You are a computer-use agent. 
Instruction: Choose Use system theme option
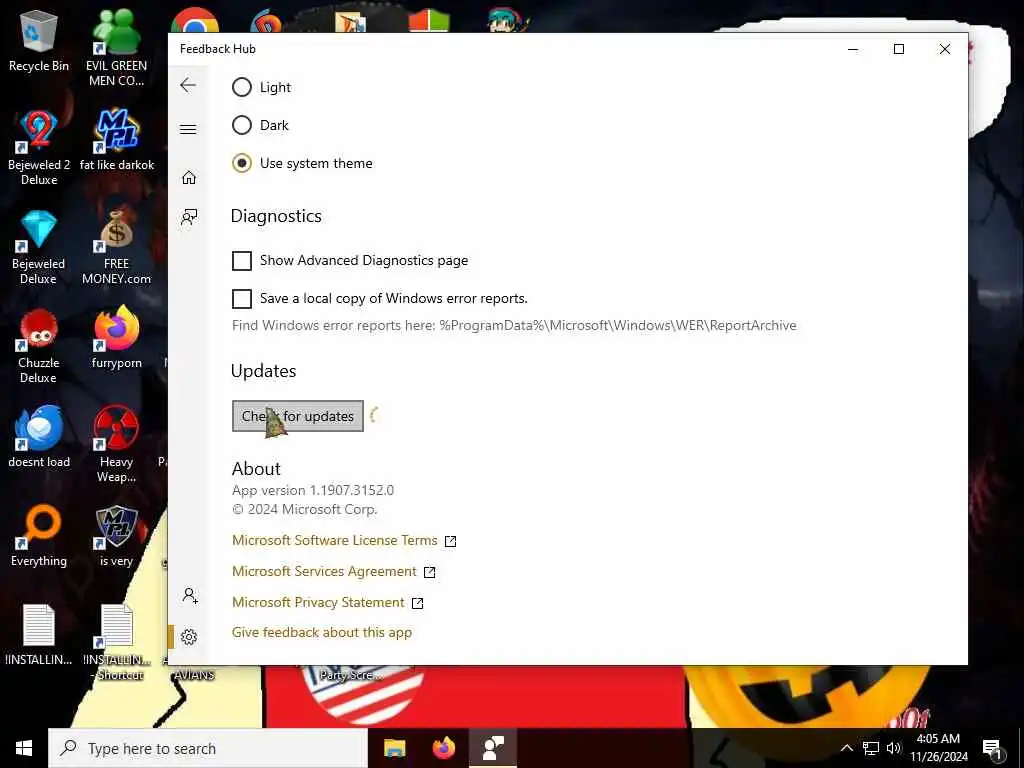(x=242, y=163)
